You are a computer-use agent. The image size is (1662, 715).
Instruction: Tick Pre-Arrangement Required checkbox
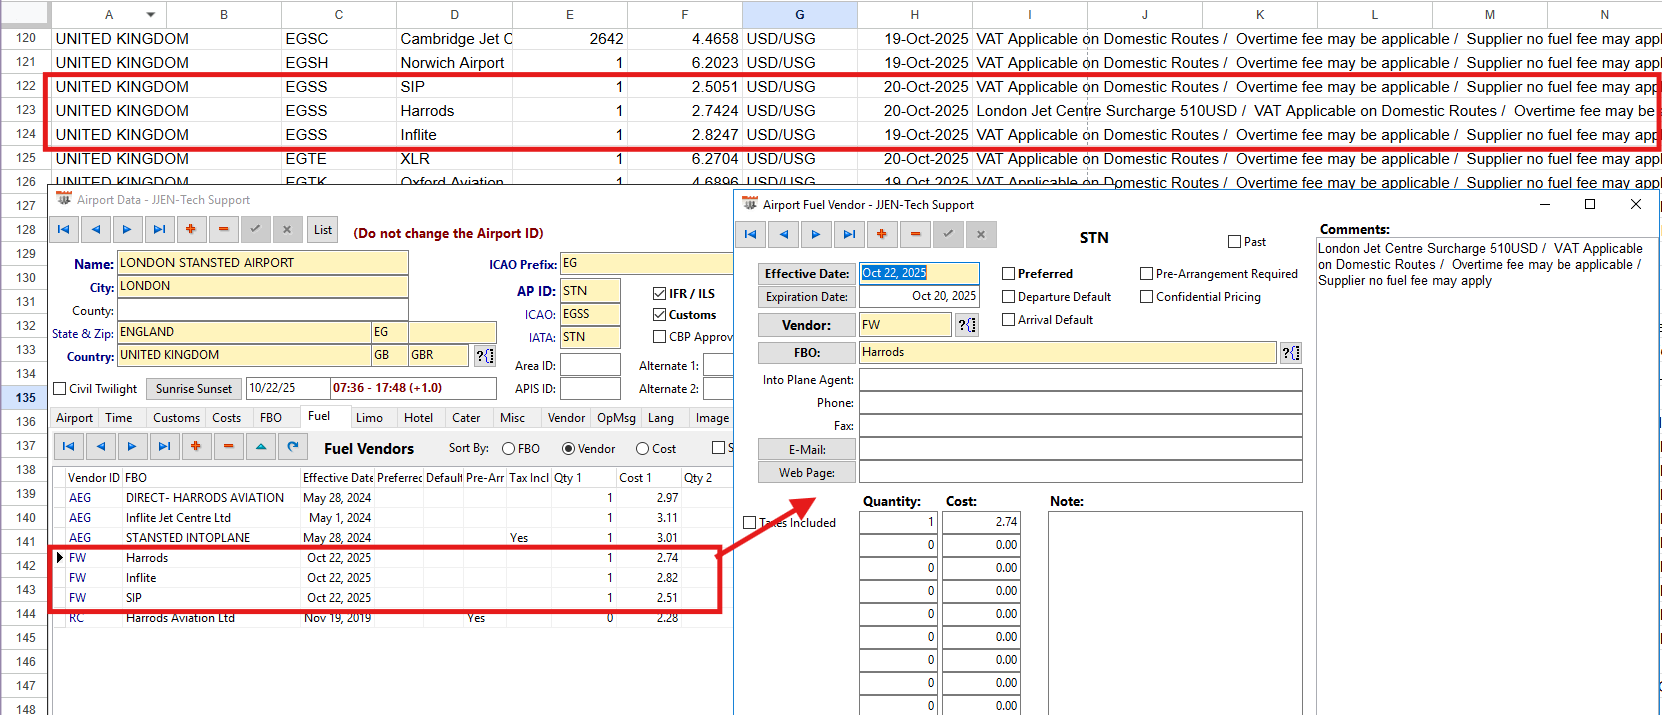pyautogui.click(x=1147, y=274)
